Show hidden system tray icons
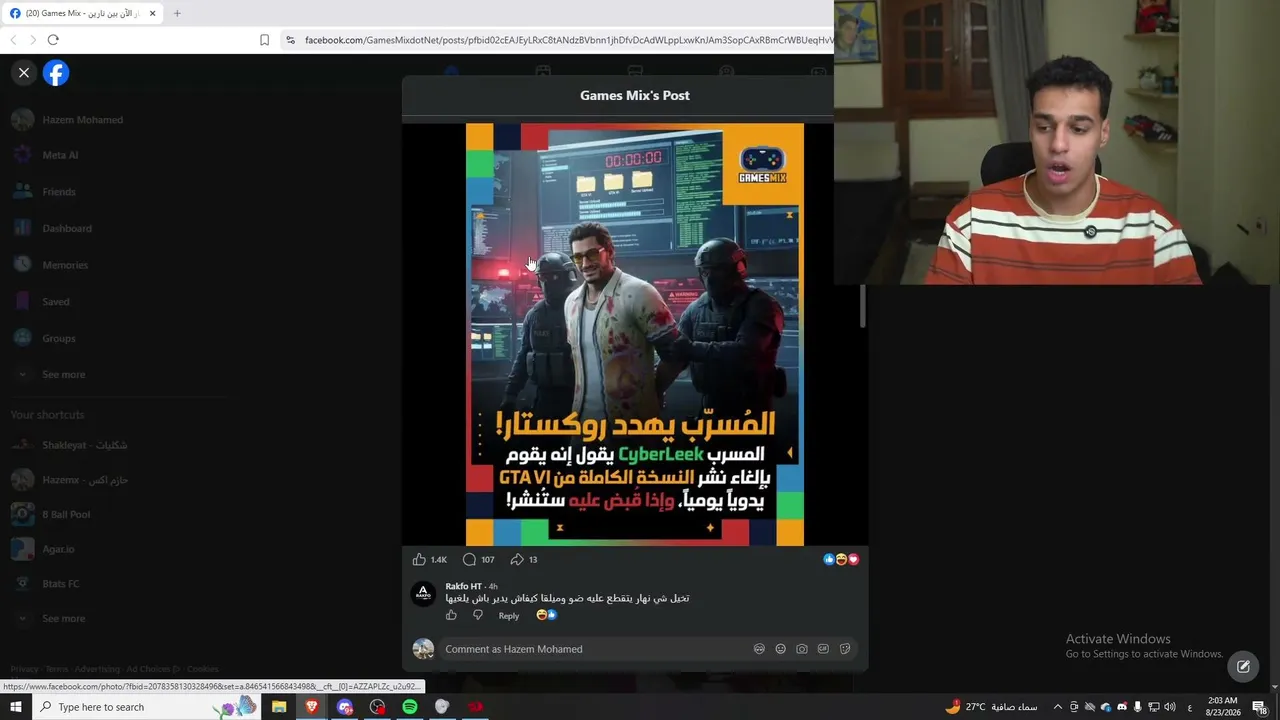 point(1058,707)
